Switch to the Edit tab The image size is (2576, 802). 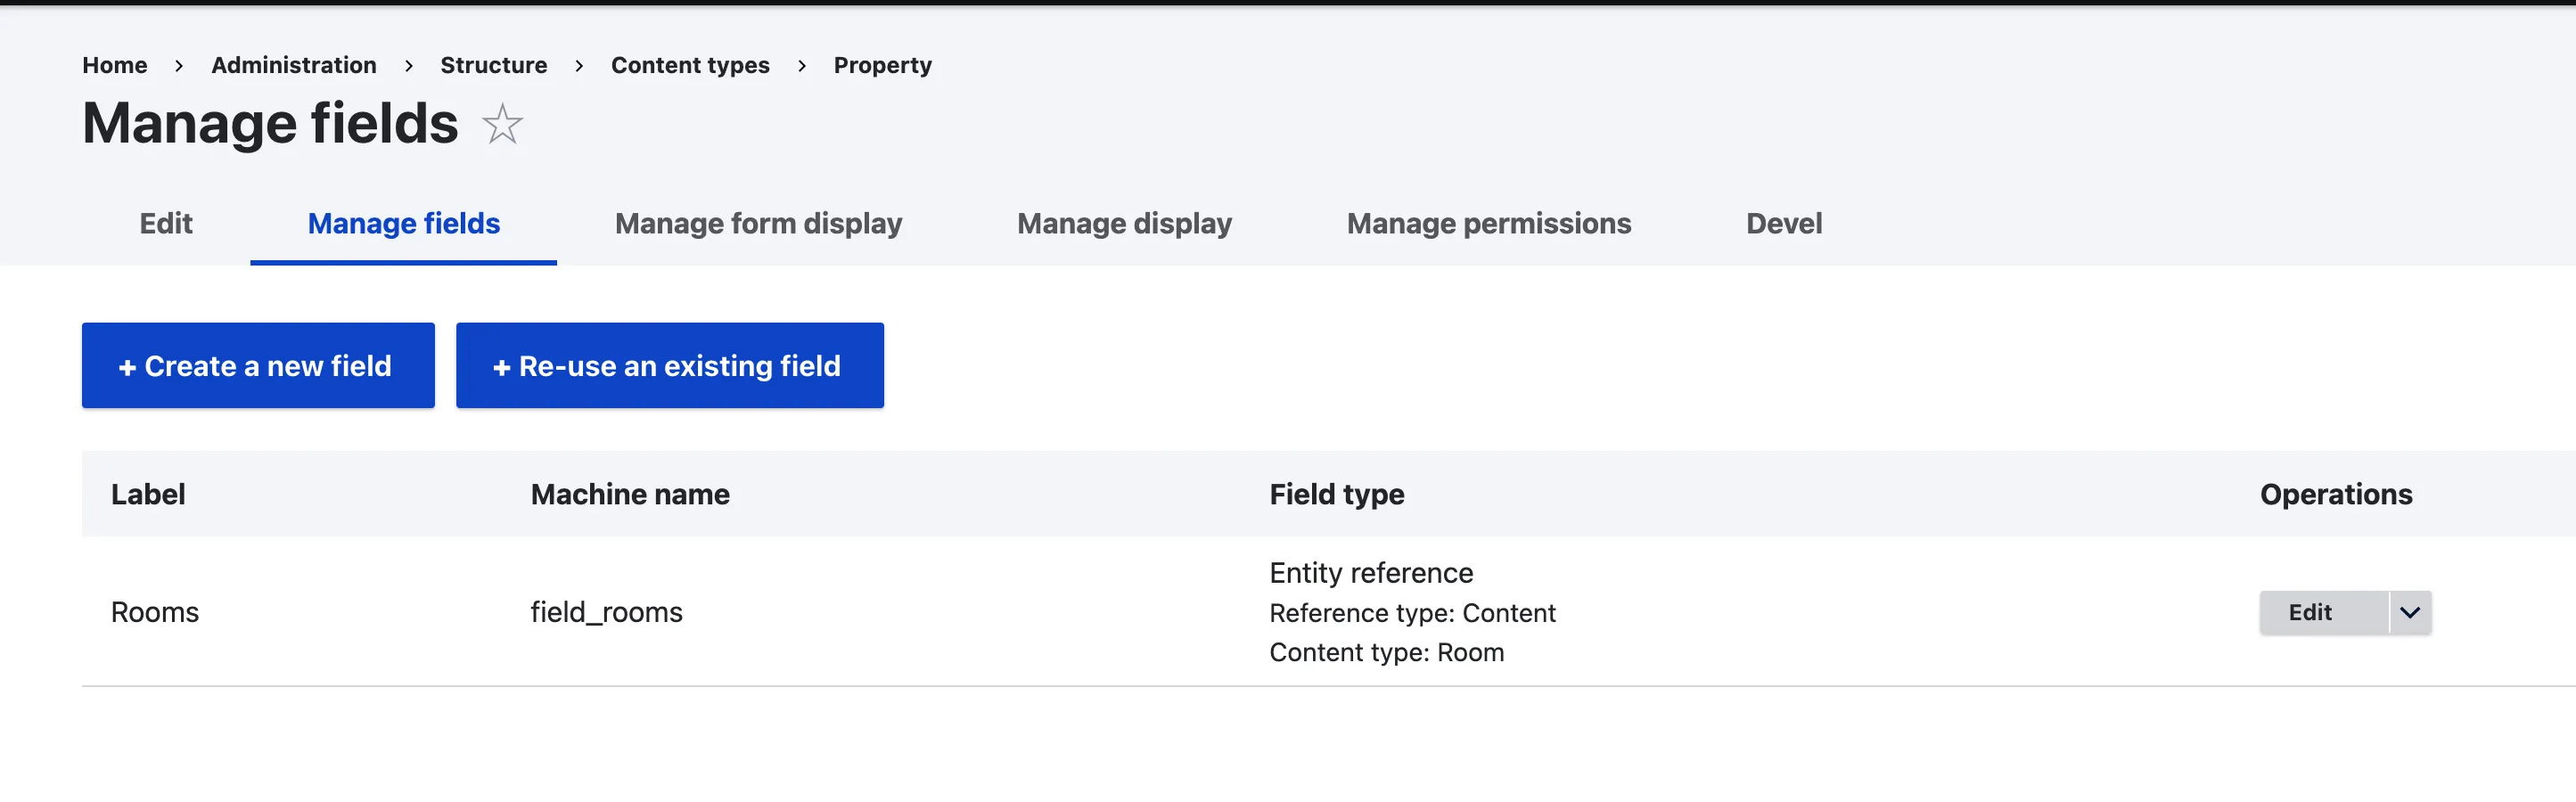tap(166, 223)
